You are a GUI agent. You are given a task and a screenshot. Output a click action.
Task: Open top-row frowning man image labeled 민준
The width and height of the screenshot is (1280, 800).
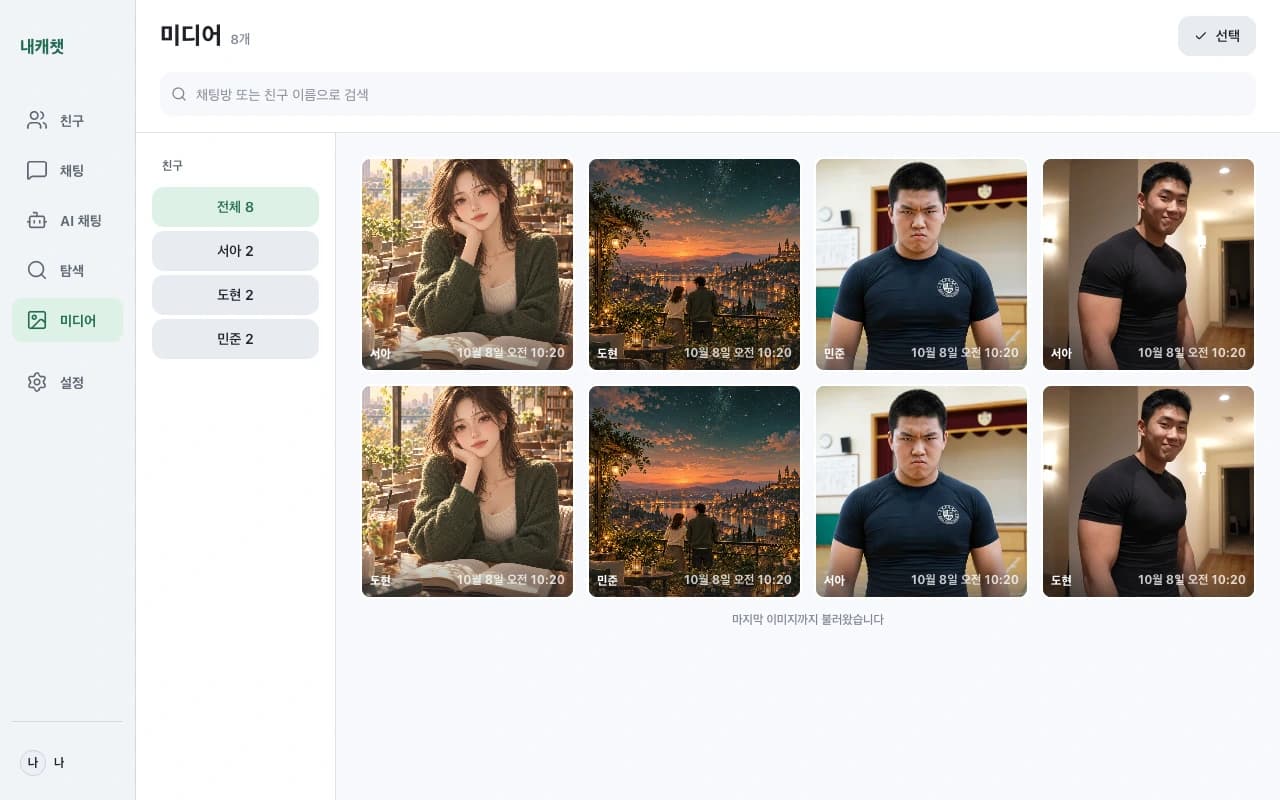(x=921, y=264)
